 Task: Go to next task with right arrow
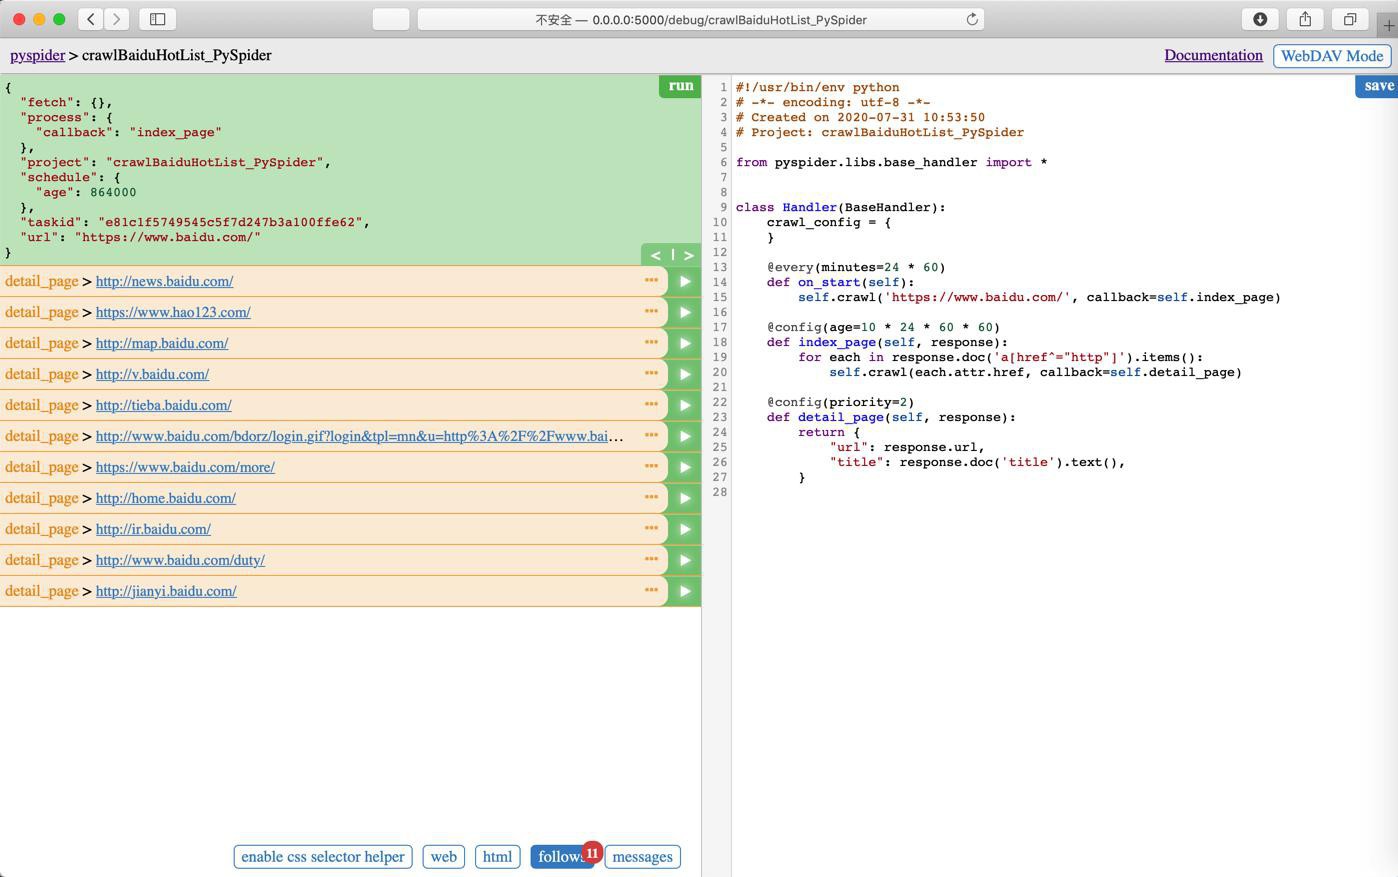tap(688, 256)
